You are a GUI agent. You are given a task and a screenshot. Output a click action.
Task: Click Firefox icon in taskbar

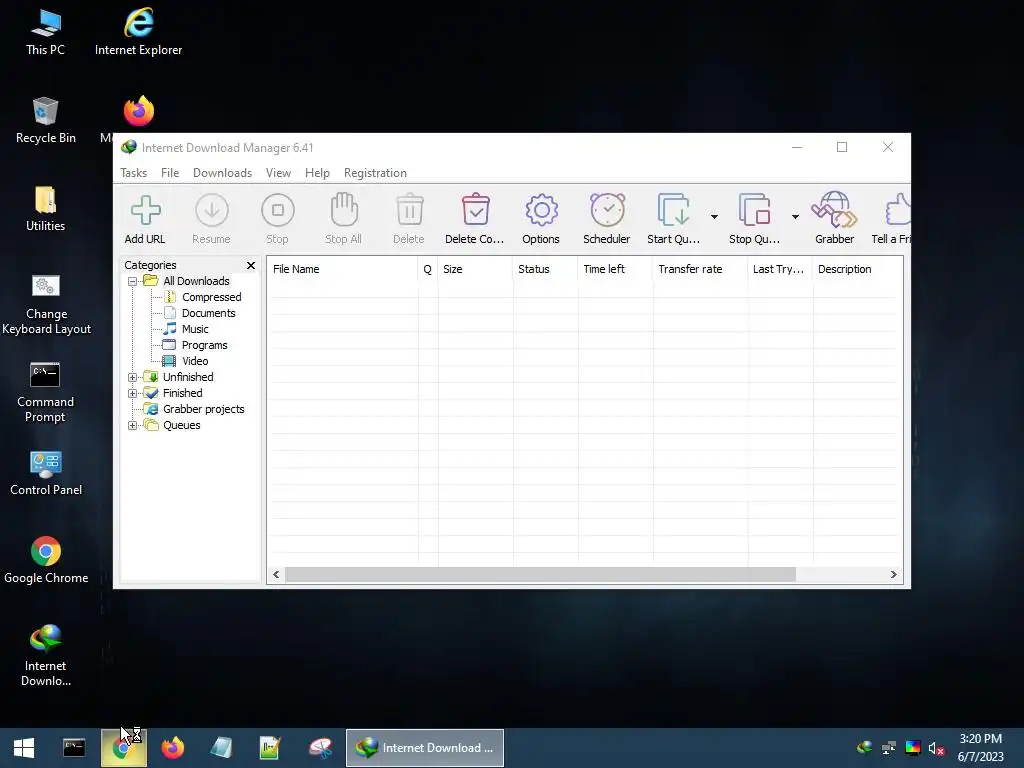[173, 748]
